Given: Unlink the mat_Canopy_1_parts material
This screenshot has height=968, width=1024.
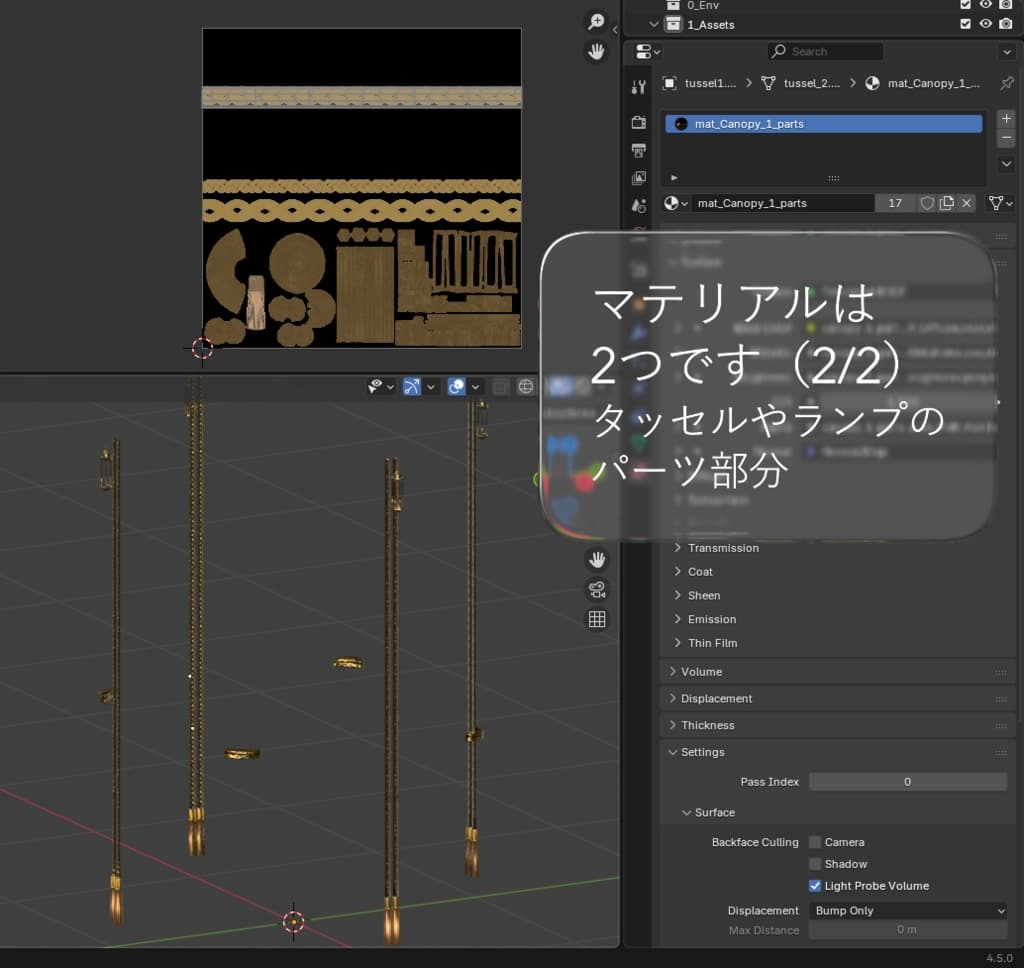Looking at the screenshot, I should 966,203.
